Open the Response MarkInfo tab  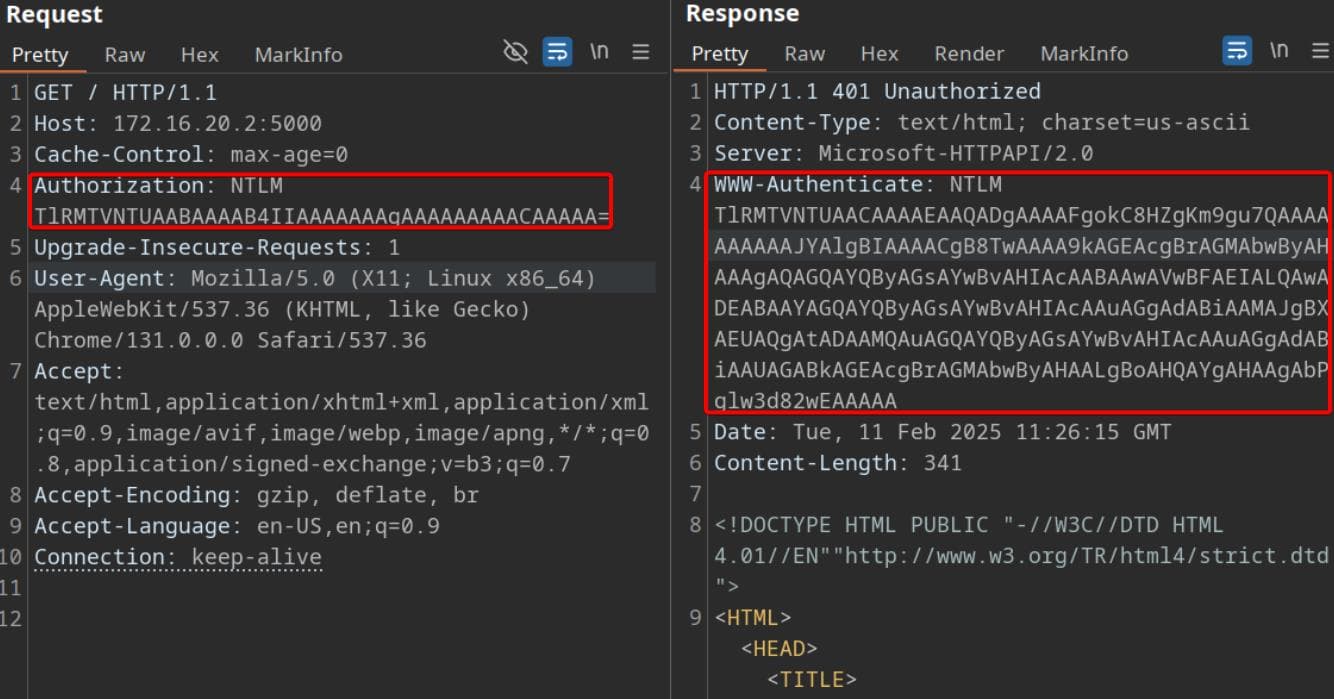tap(1084, 54)
